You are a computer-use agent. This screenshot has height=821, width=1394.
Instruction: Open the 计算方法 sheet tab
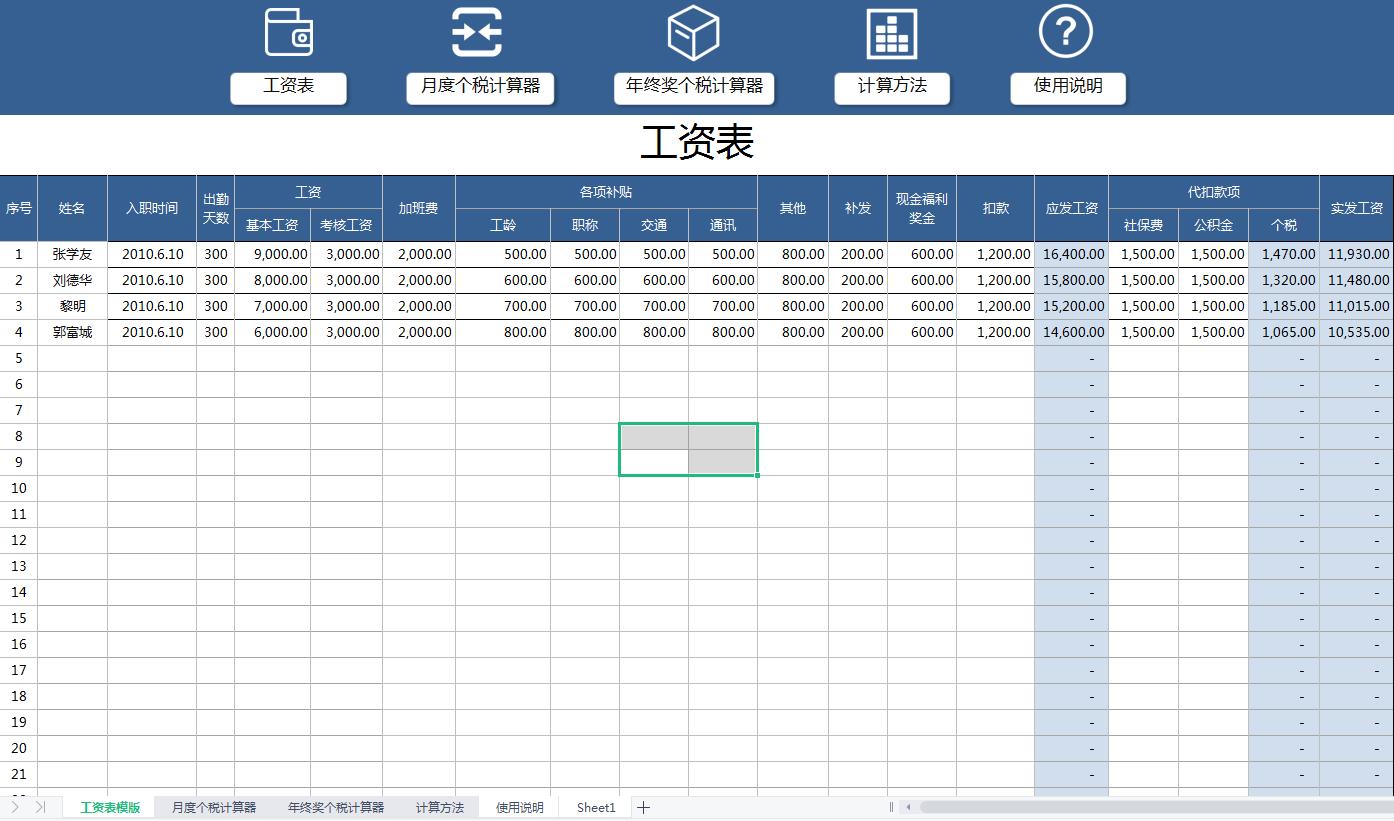click(439, 807)
